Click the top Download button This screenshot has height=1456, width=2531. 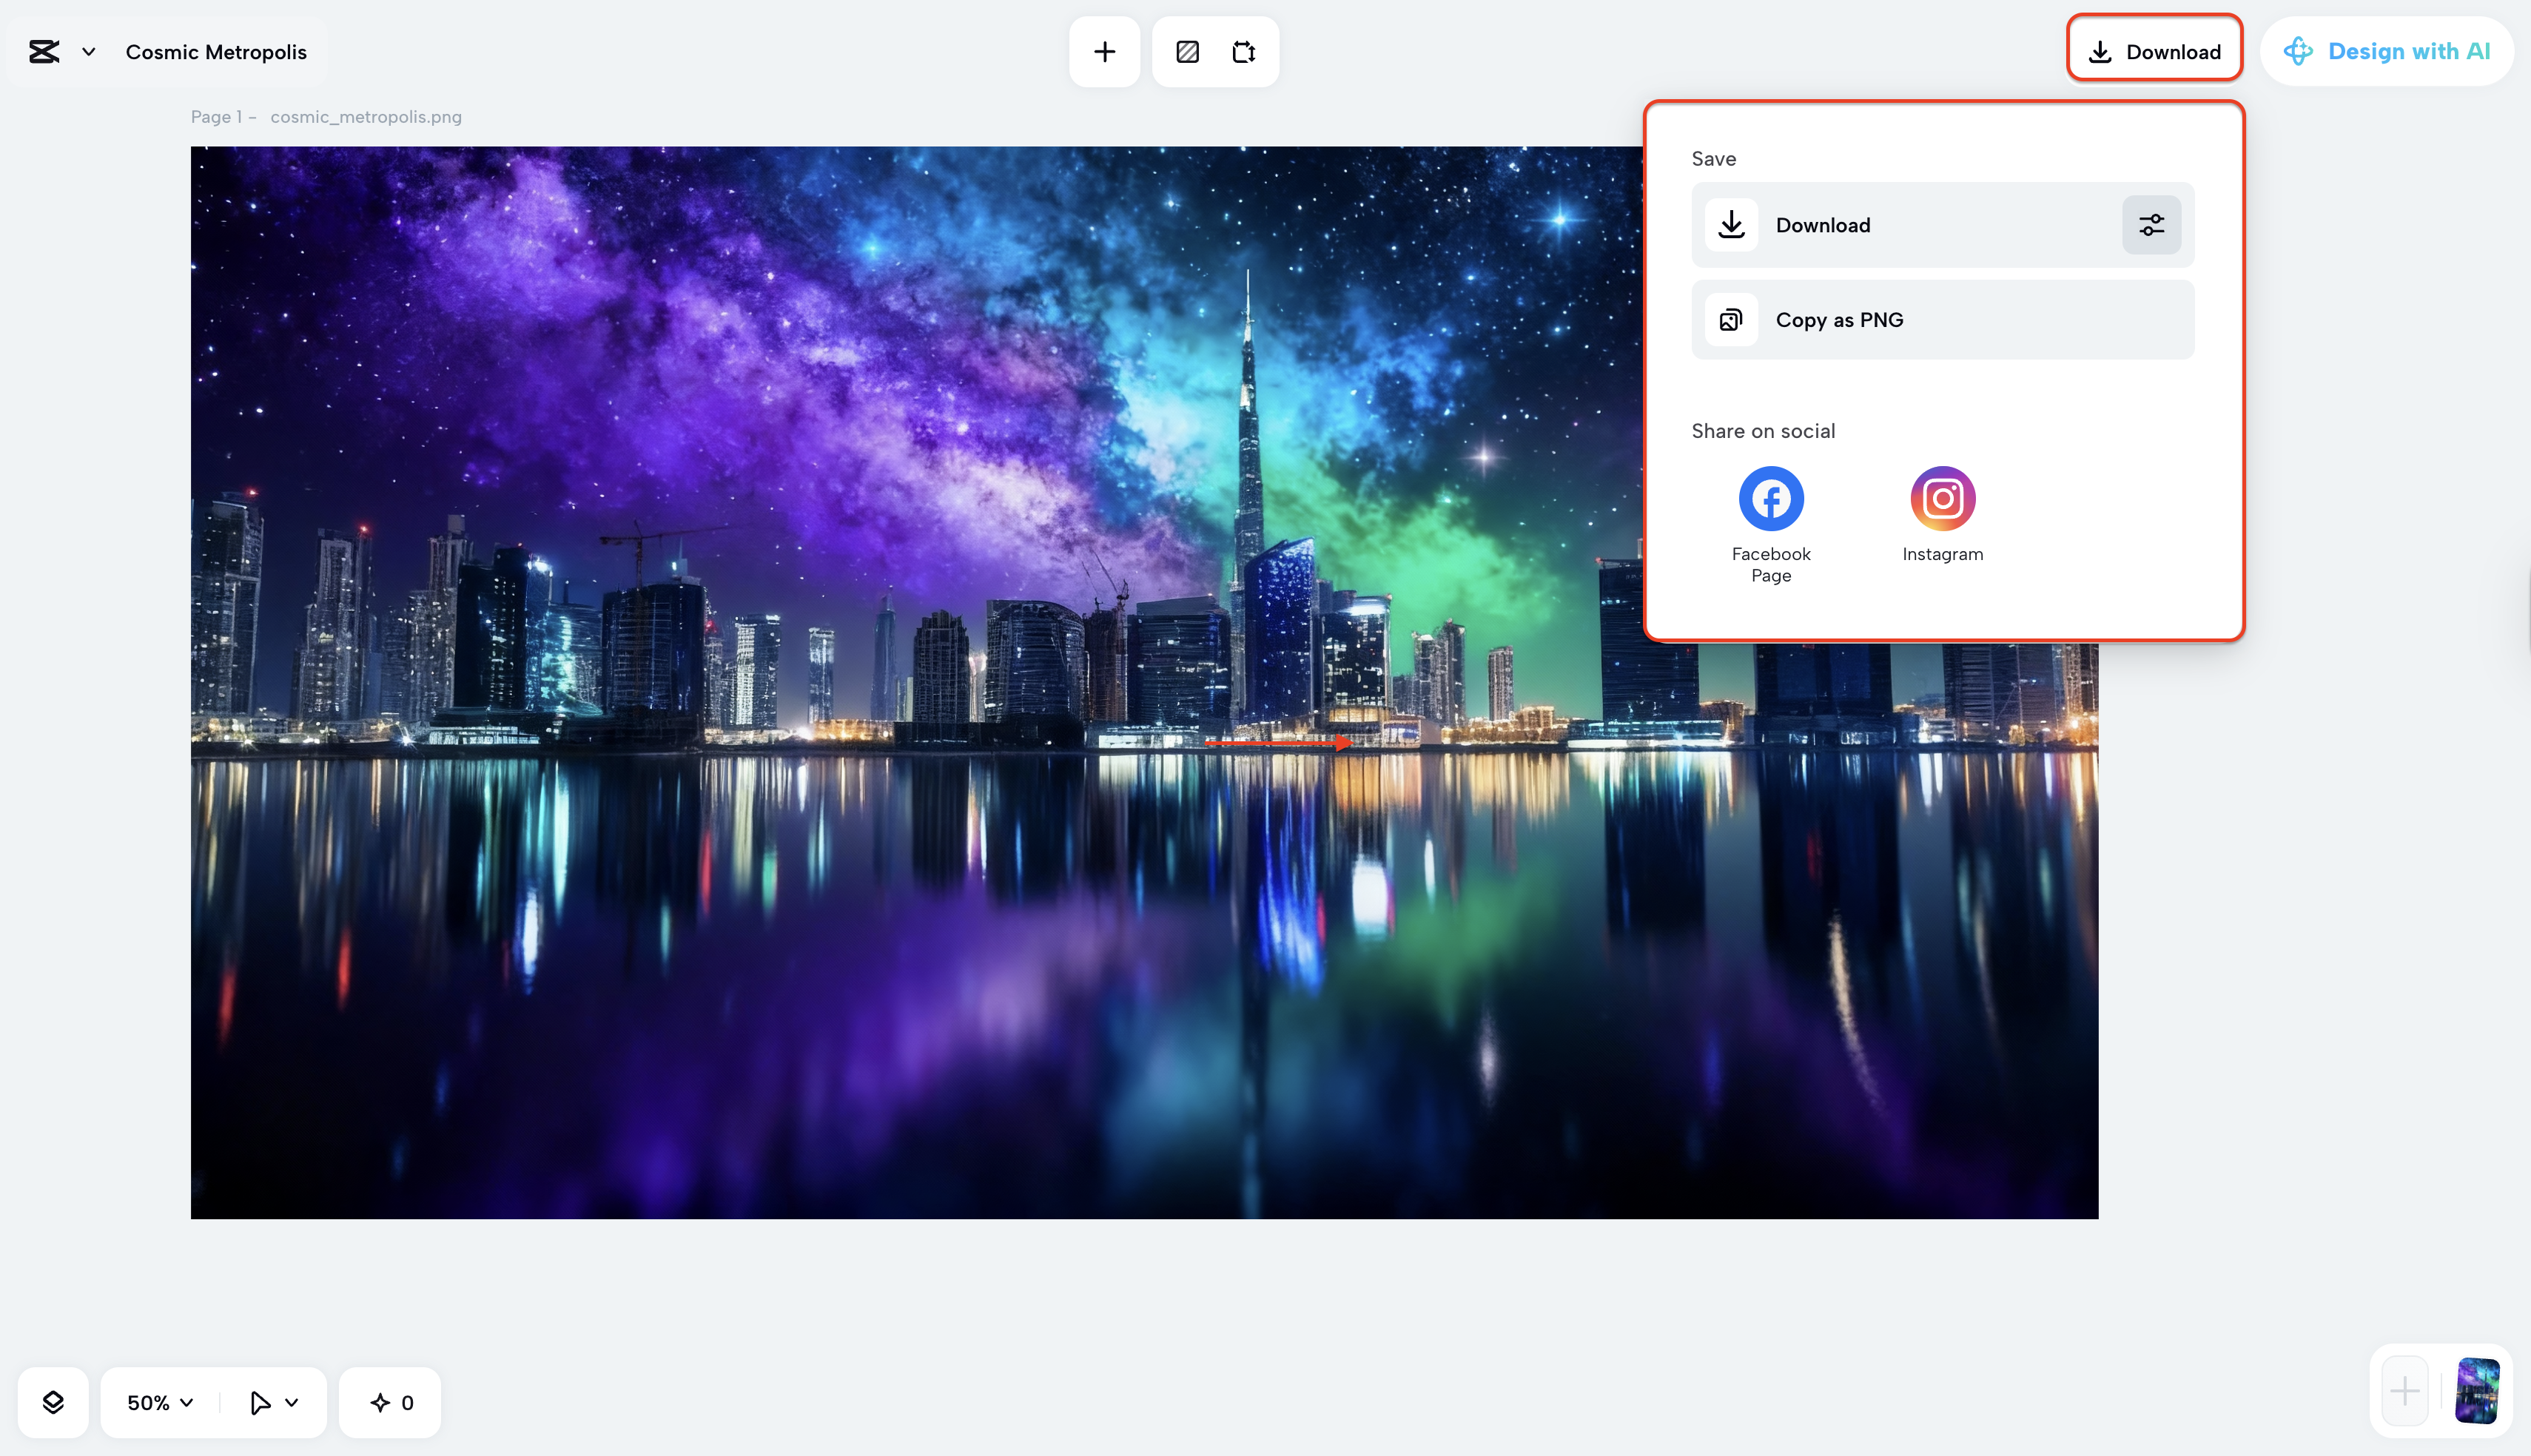(2154, 51)
